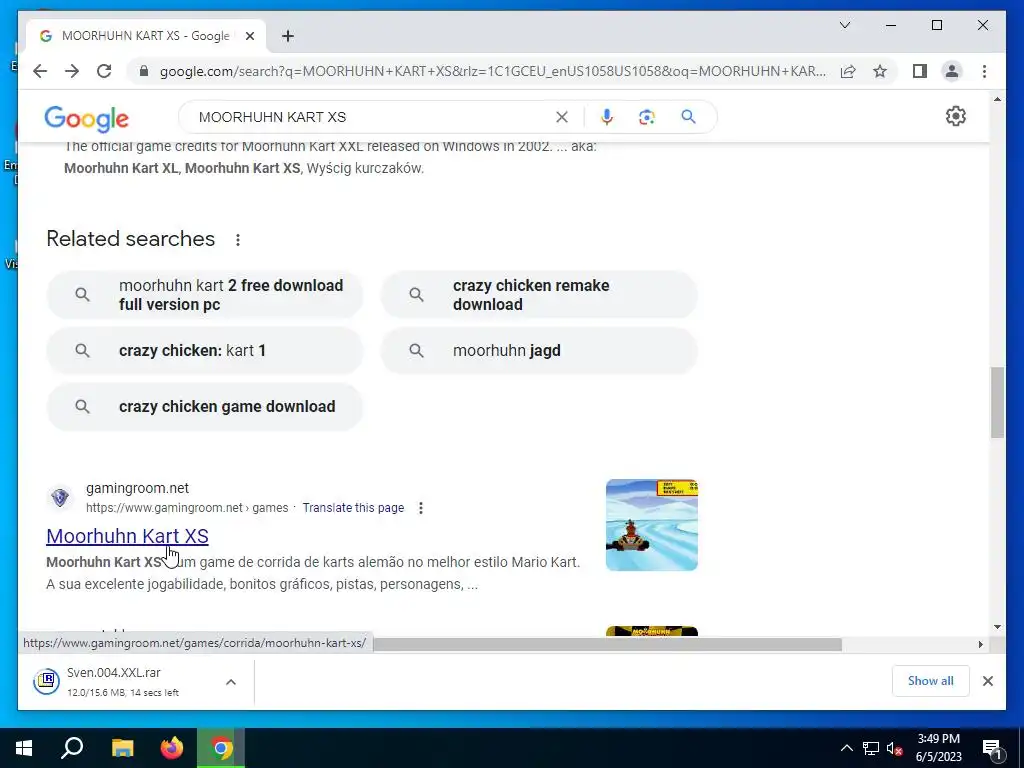
Task: Open the muted volume tray icon
Action: click(894, 748)
